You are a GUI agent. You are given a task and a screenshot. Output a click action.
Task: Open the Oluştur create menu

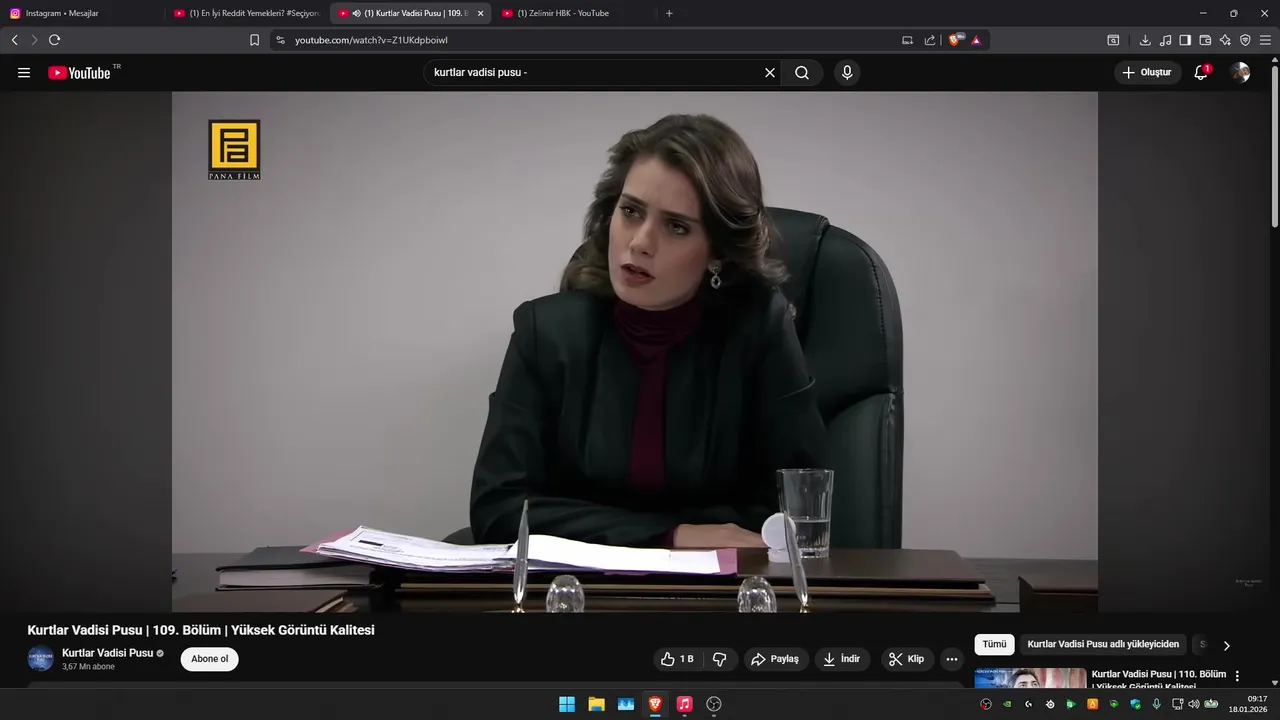1147,73
